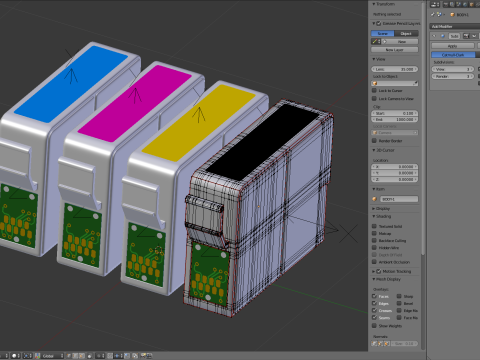
Task: Switch to the Scene properties tab icon
Action: coord(458,4)
